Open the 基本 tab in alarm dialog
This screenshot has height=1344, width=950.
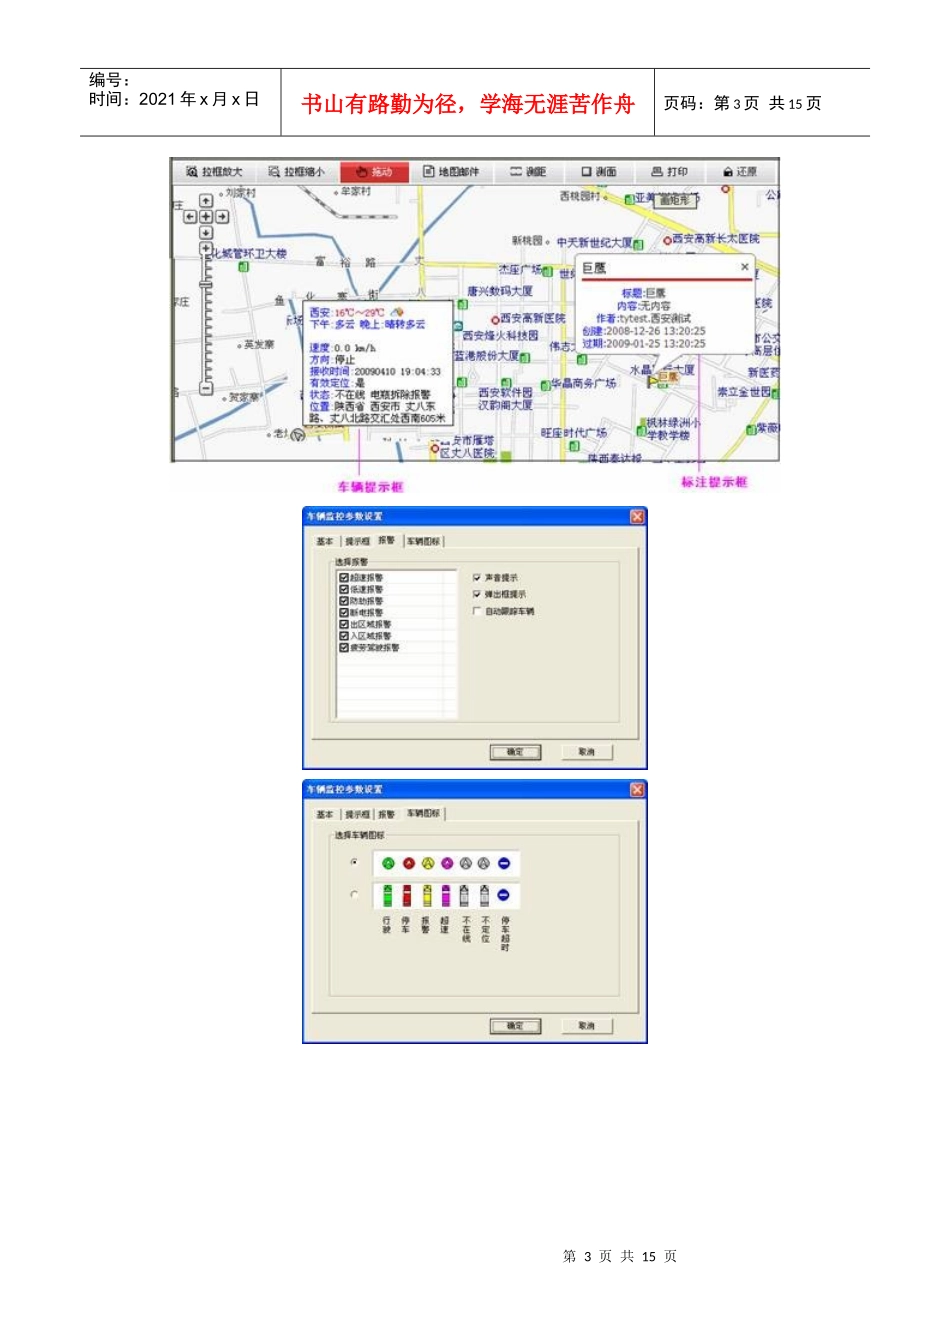pyautogui.click(x=325, y=541)
